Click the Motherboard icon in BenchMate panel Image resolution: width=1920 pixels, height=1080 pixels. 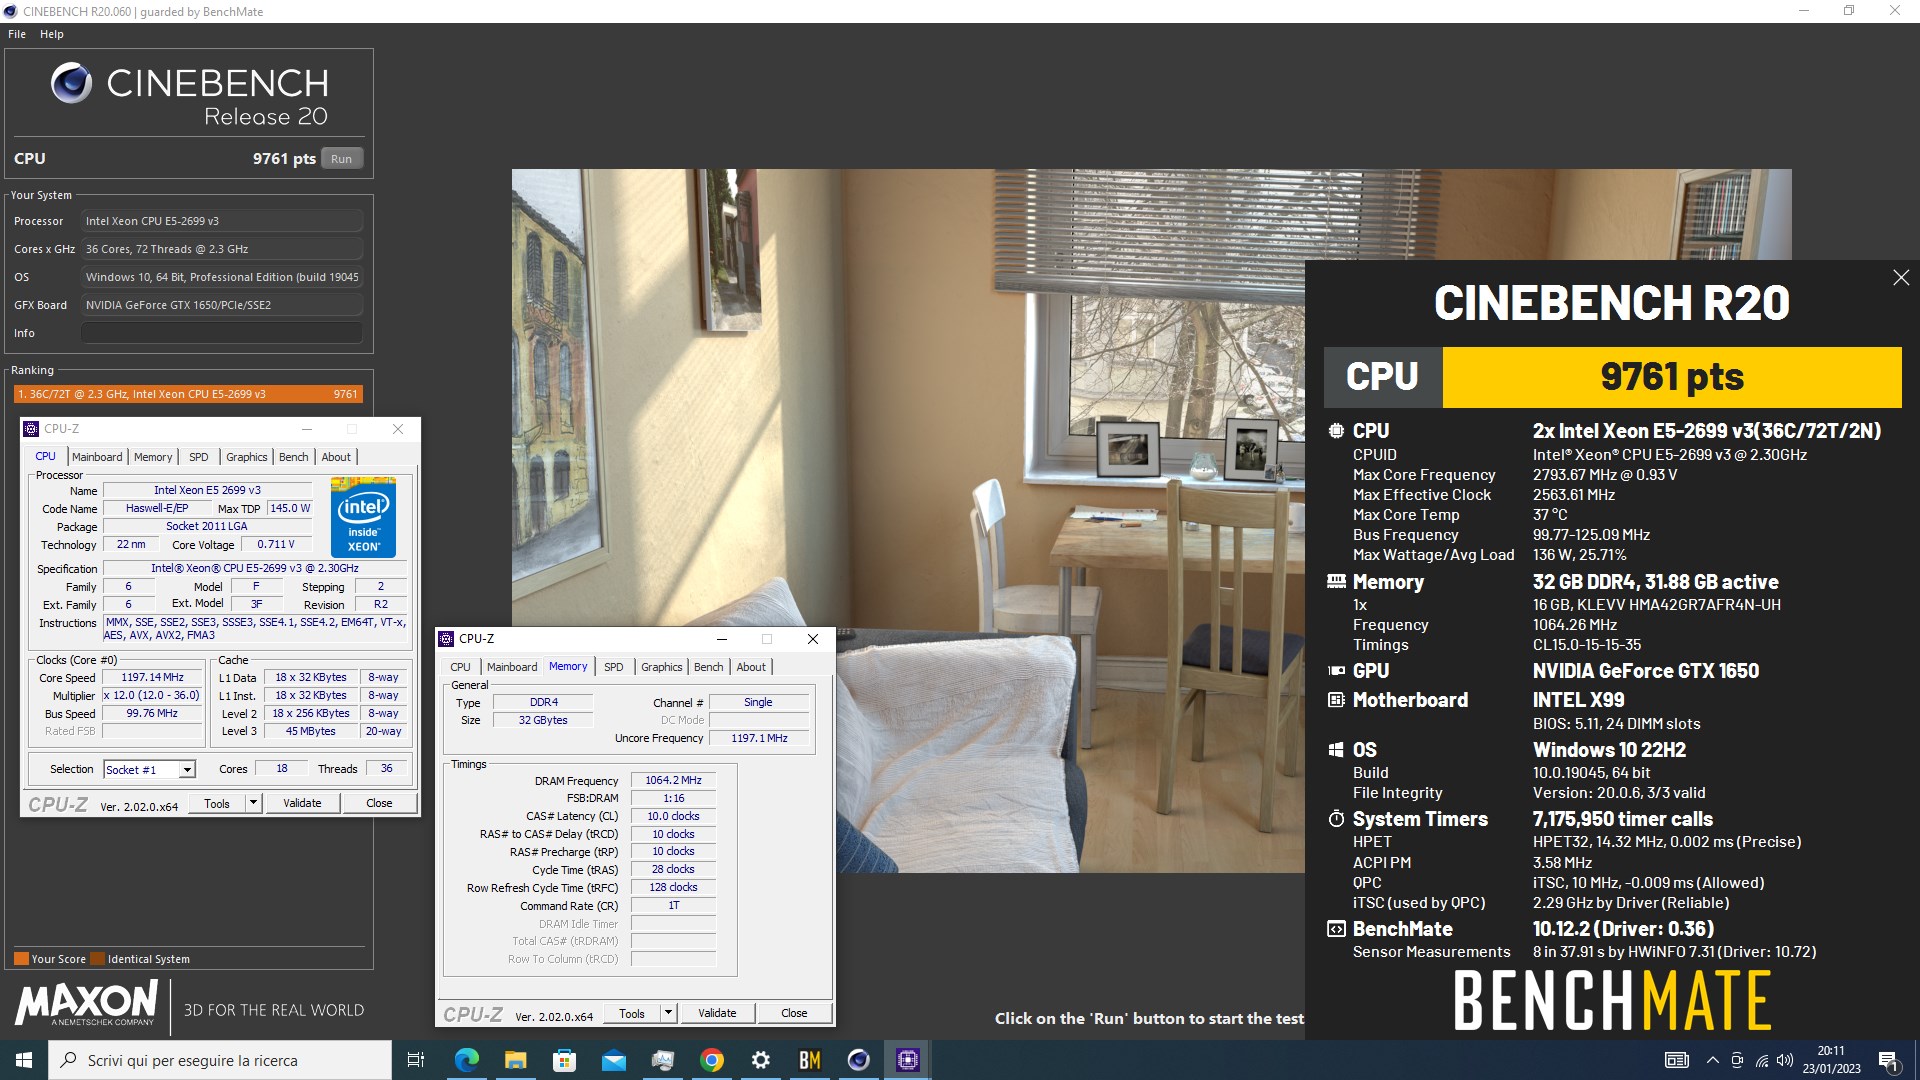click(x=1336, y=700)
